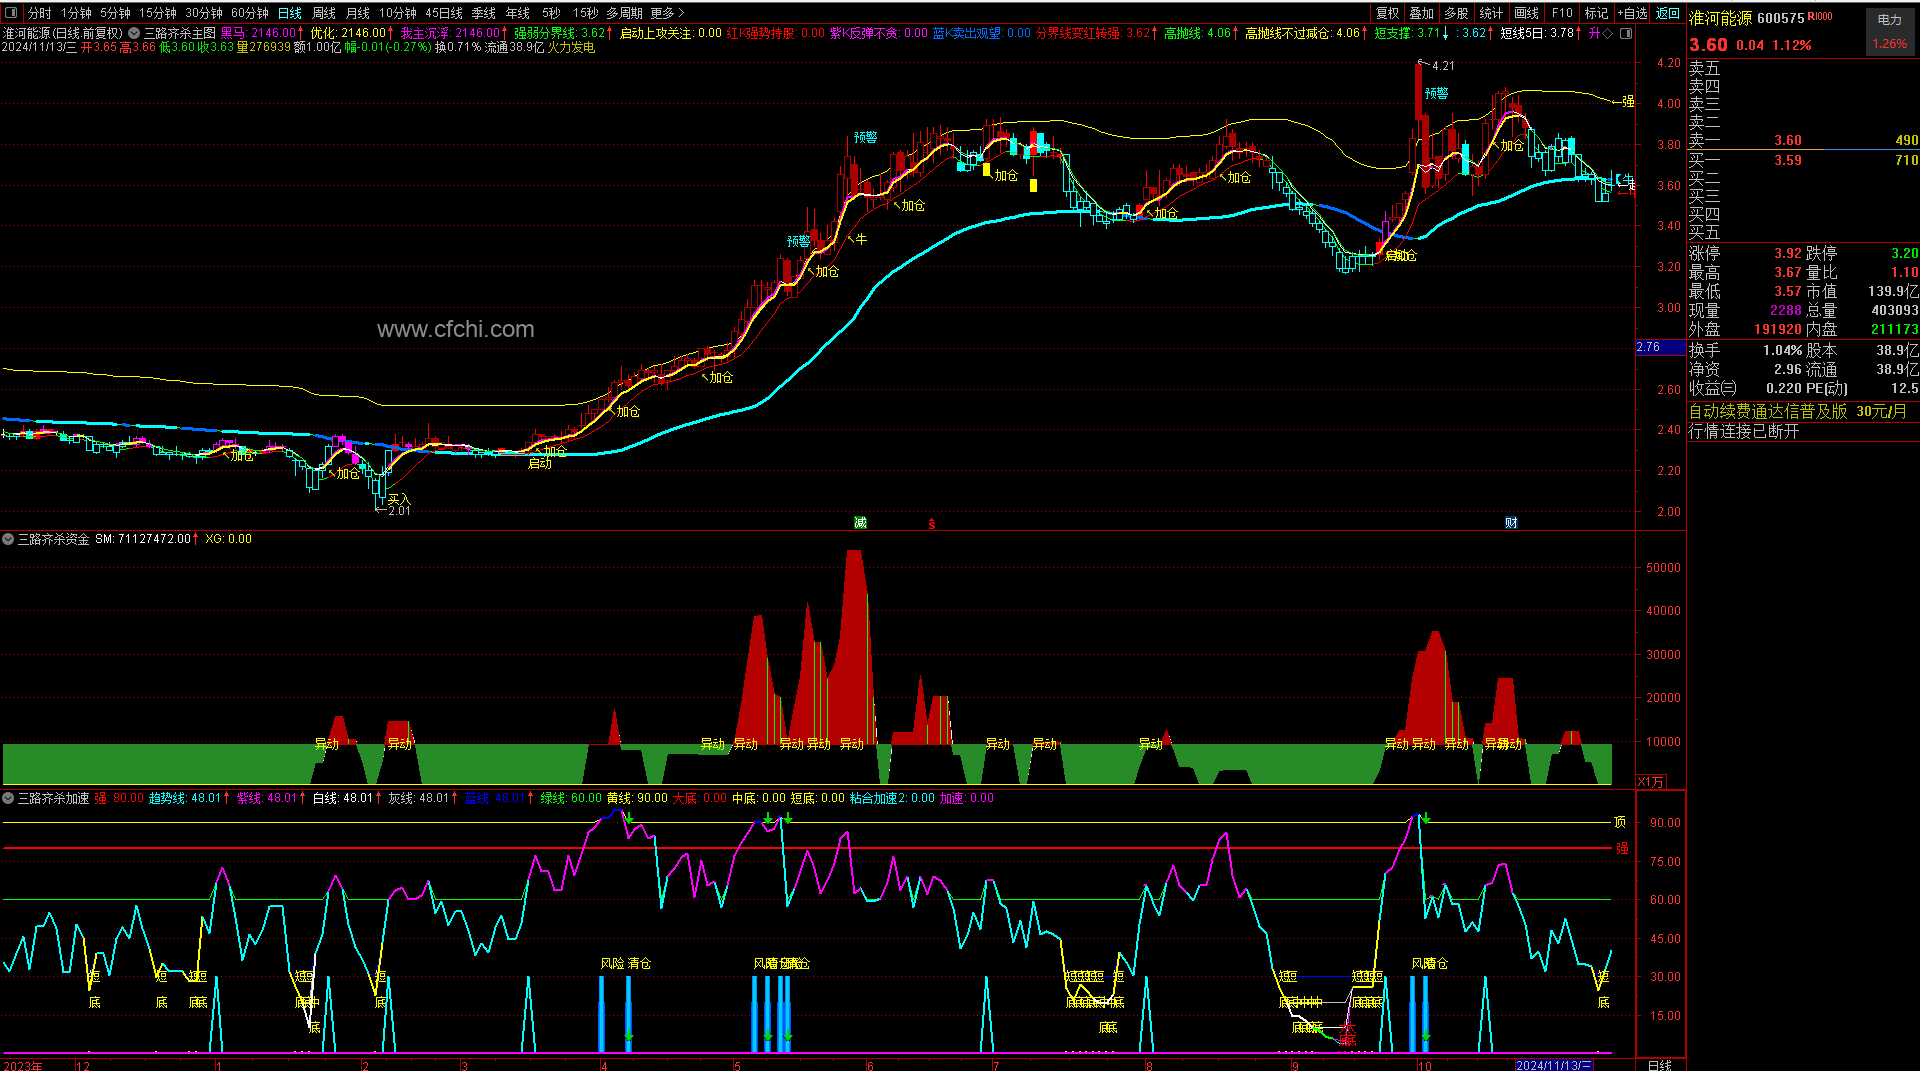
Task: Click the 2.01 low price label
Action: [x=399, y=511]
